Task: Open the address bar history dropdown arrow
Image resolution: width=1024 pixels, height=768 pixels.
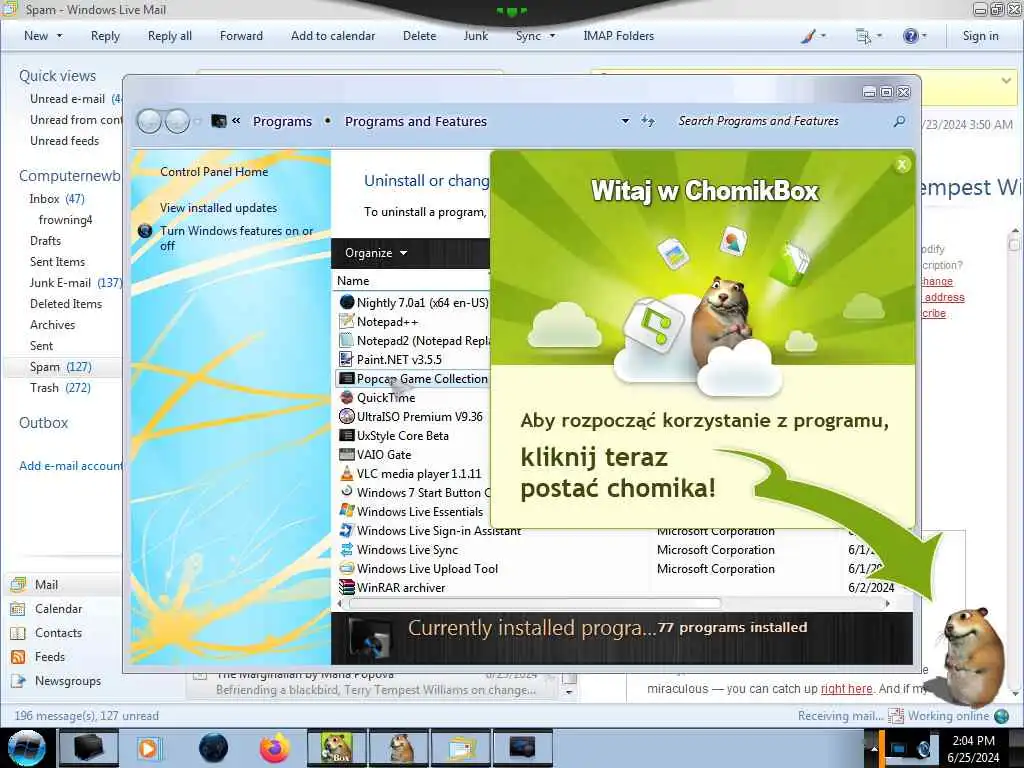Action: click(x=625, y=121)
